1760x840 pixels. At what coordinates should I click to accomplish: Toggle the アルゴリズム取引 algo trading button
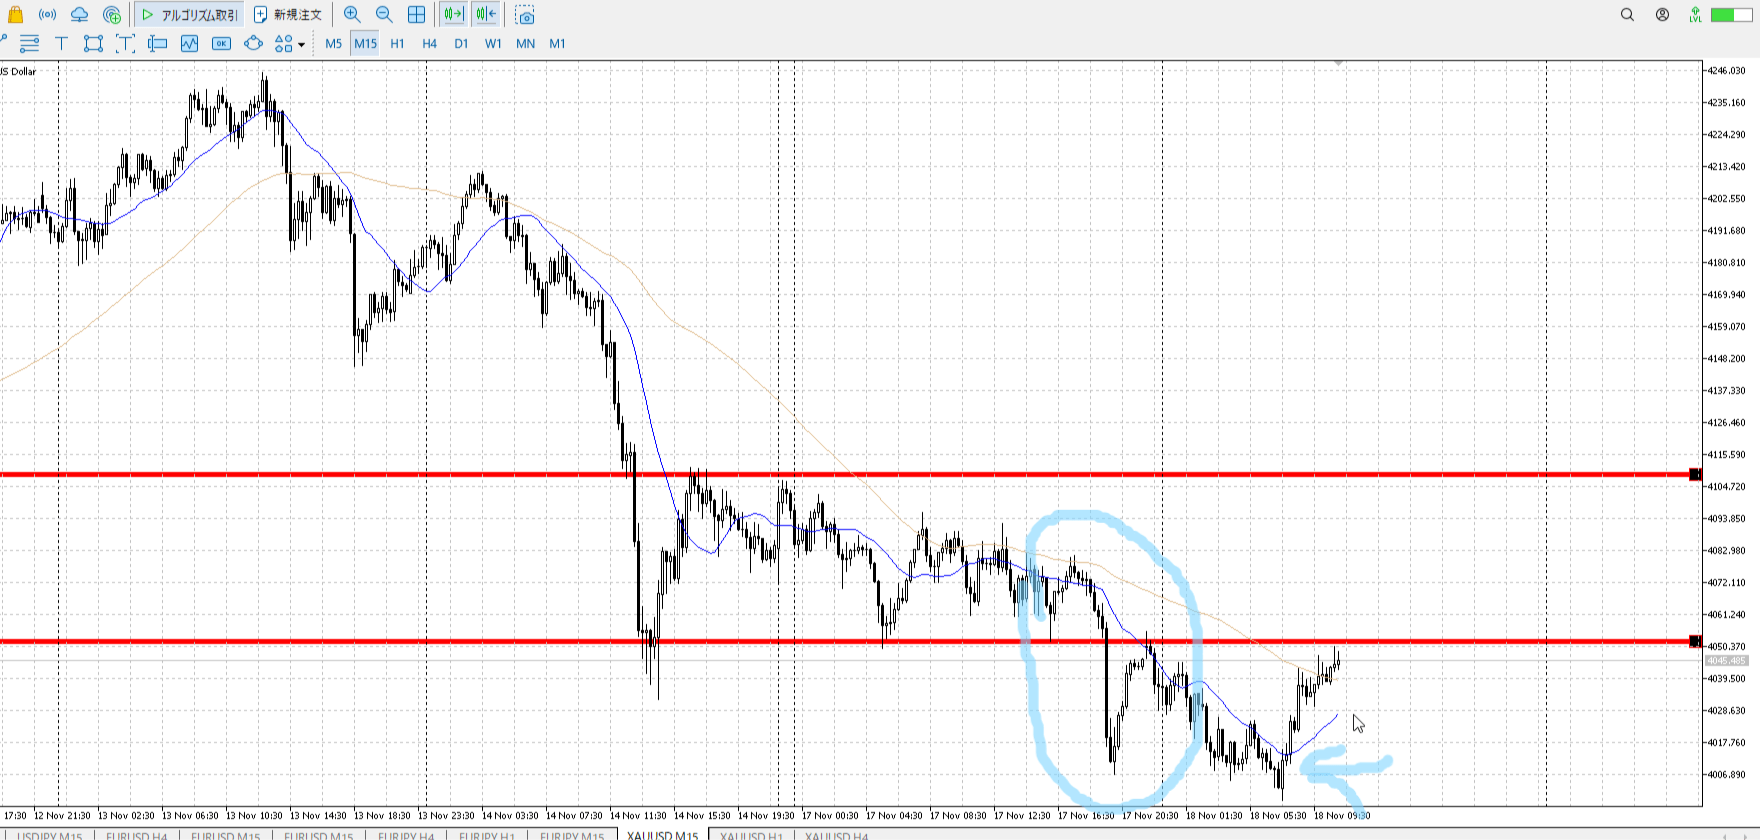[190, 15]
